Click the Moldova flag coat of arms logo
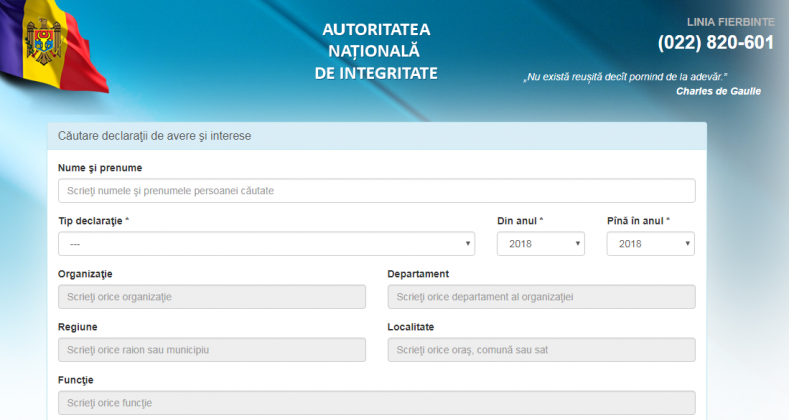789x420 pixels. point(43,42)
